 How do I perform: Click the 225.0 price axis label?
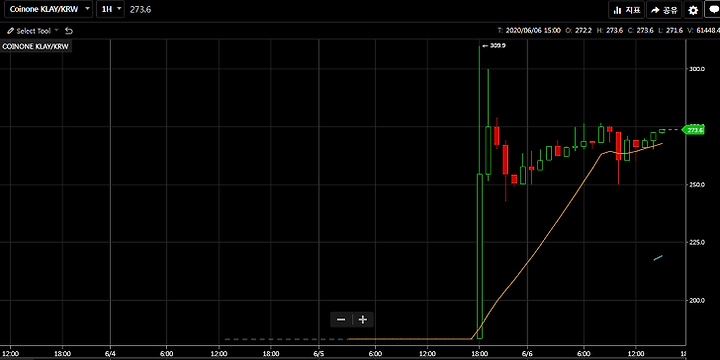click(x=697, y=242)
